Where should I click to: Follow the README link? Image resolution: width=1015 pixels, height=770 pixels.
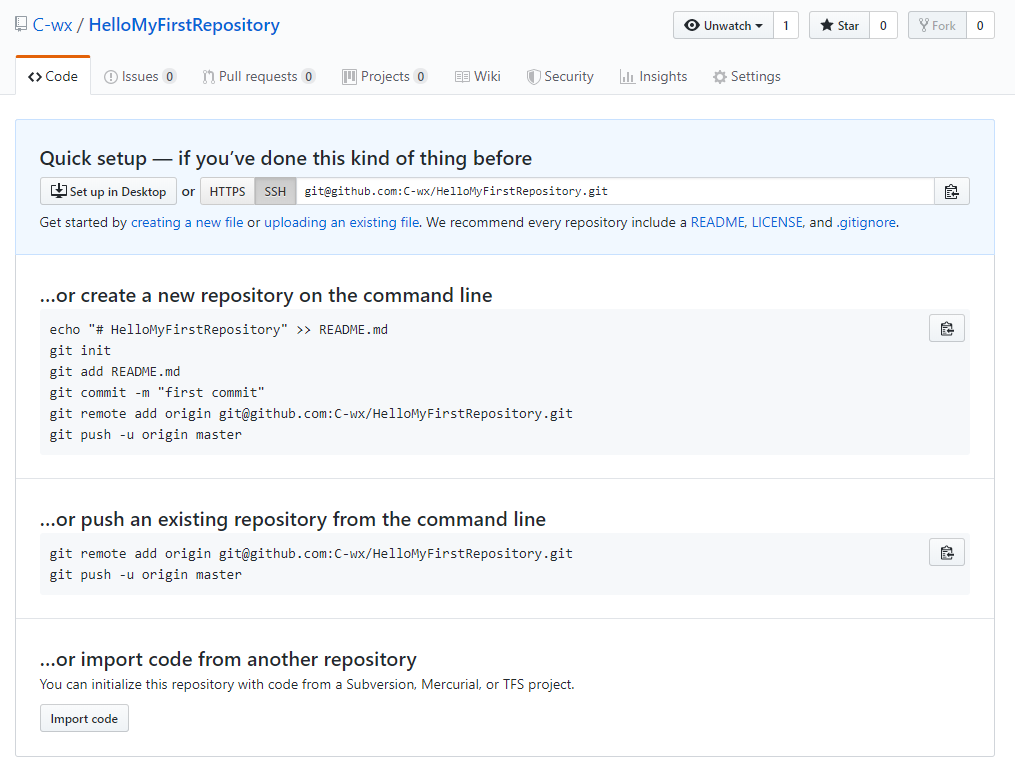click(718, 223)
